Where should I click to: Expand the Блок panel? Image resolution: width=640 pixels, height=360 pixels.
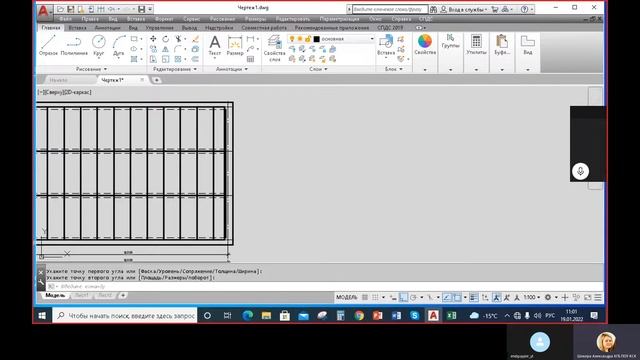(x=394, y=69)
